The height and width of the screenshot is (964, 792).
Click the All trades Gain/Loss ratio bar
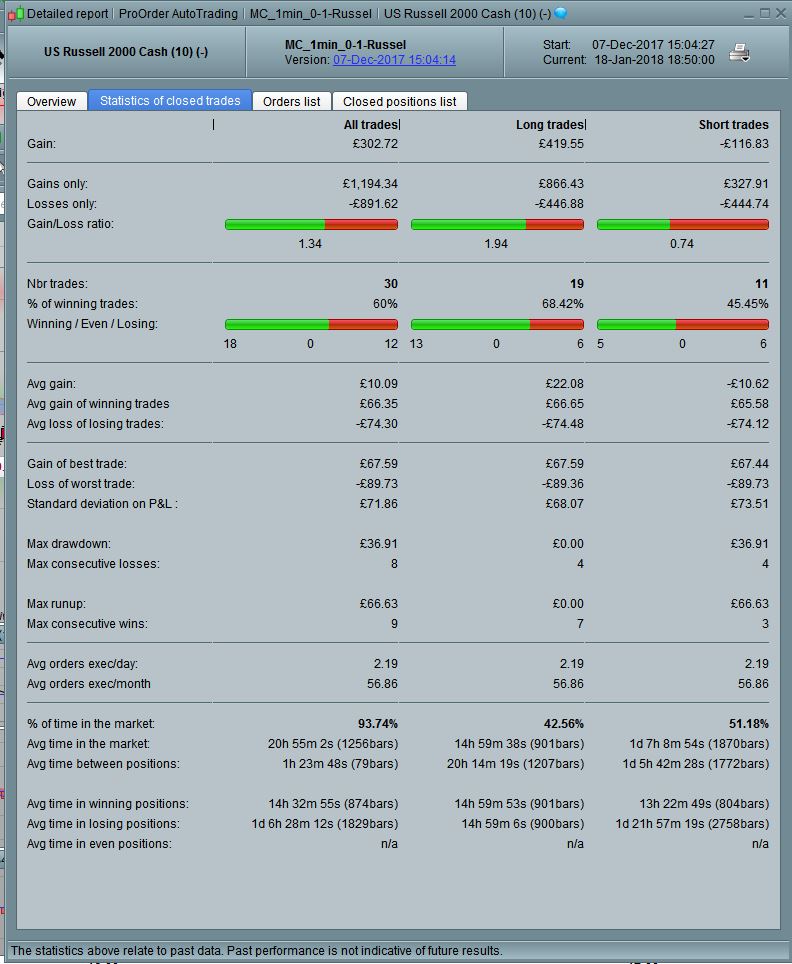pyautogui.click(x=311, y=224)
